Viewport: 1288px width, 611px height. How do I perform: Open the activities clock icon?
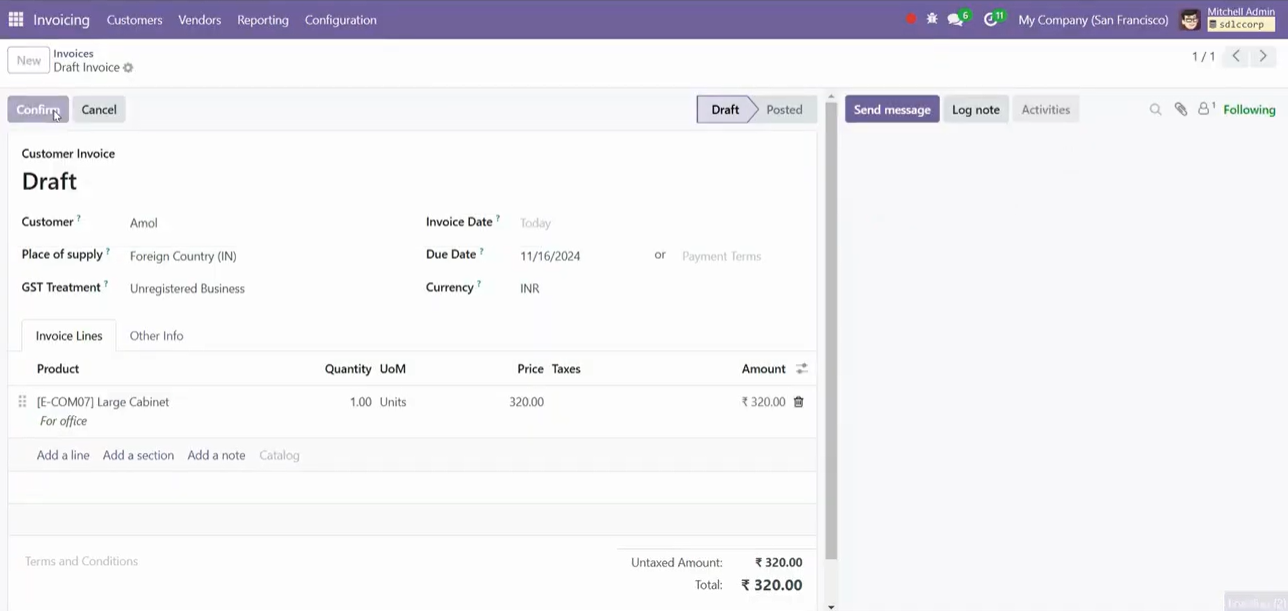click(992, 19)
